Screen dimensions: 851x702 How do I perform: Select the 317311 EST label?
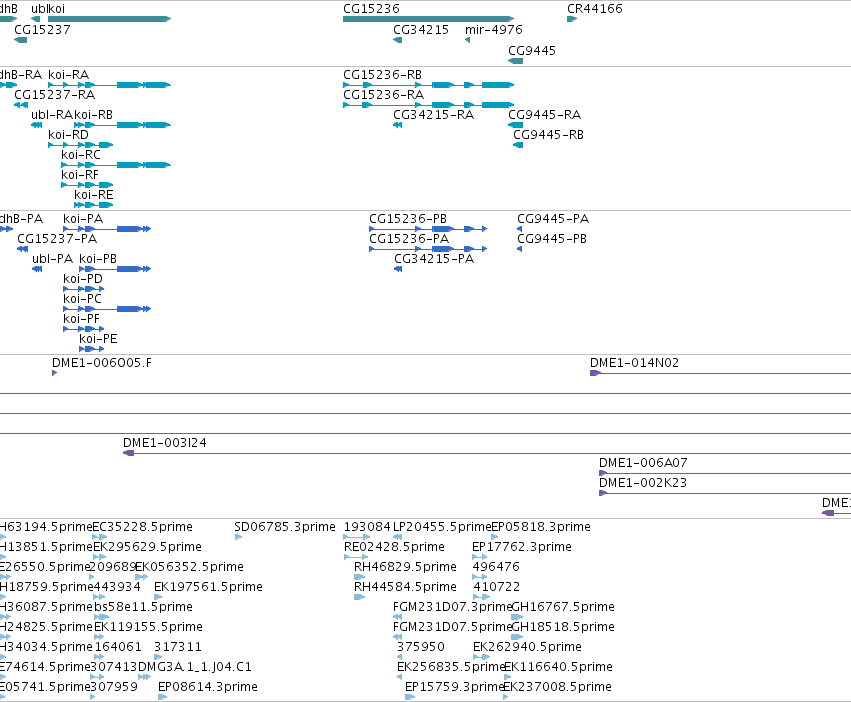(x=178, y=648)
